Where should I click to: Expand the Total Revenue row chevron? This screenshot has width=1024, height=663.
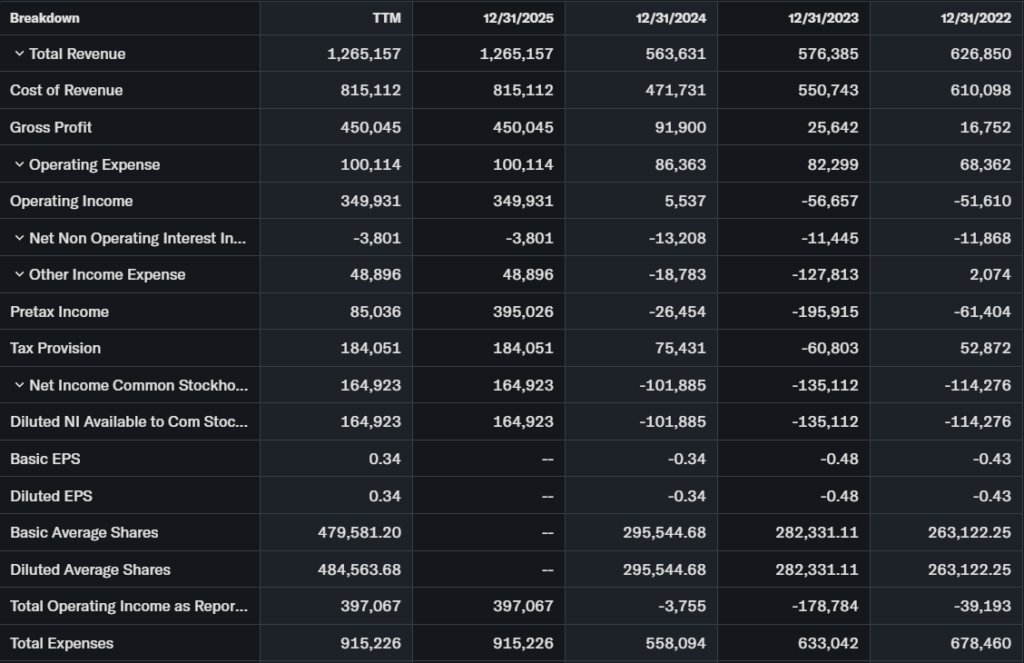[x=19, y=54]
